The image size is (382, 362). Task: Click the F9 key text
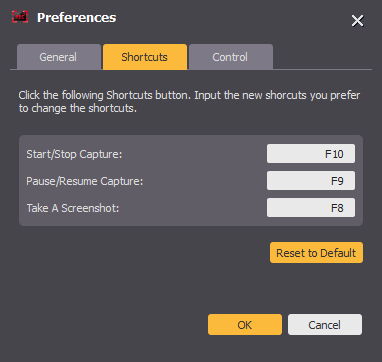click(337, 181)
